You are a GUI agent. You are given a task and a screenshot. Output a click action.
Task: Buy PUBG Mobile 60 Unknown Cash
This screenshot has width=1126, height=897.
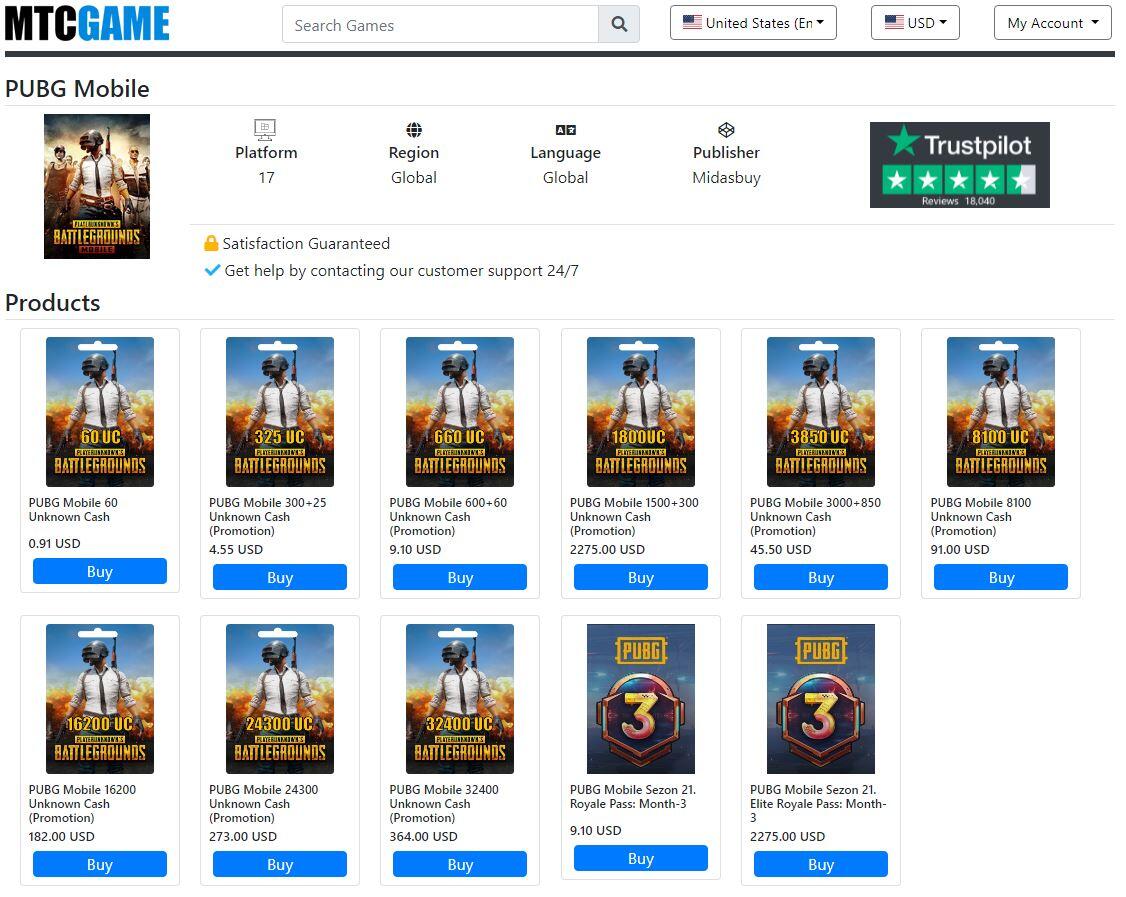[100, 572]
